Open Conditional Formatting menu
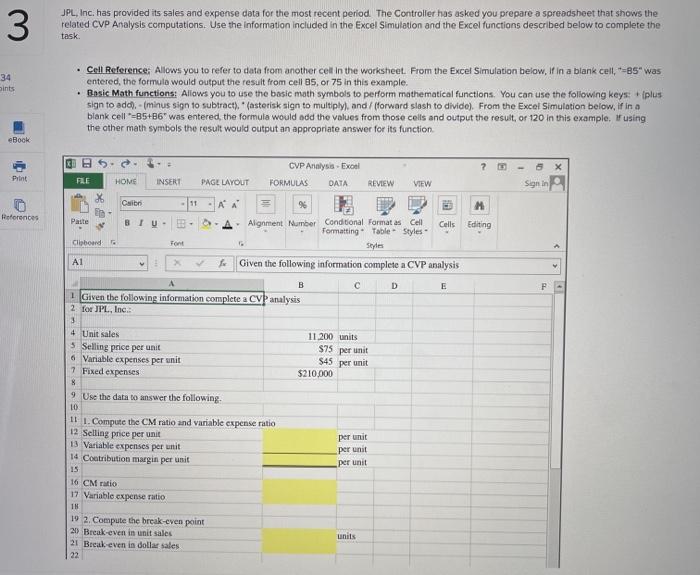The image size is (700, 575). [x=343, y=215]
